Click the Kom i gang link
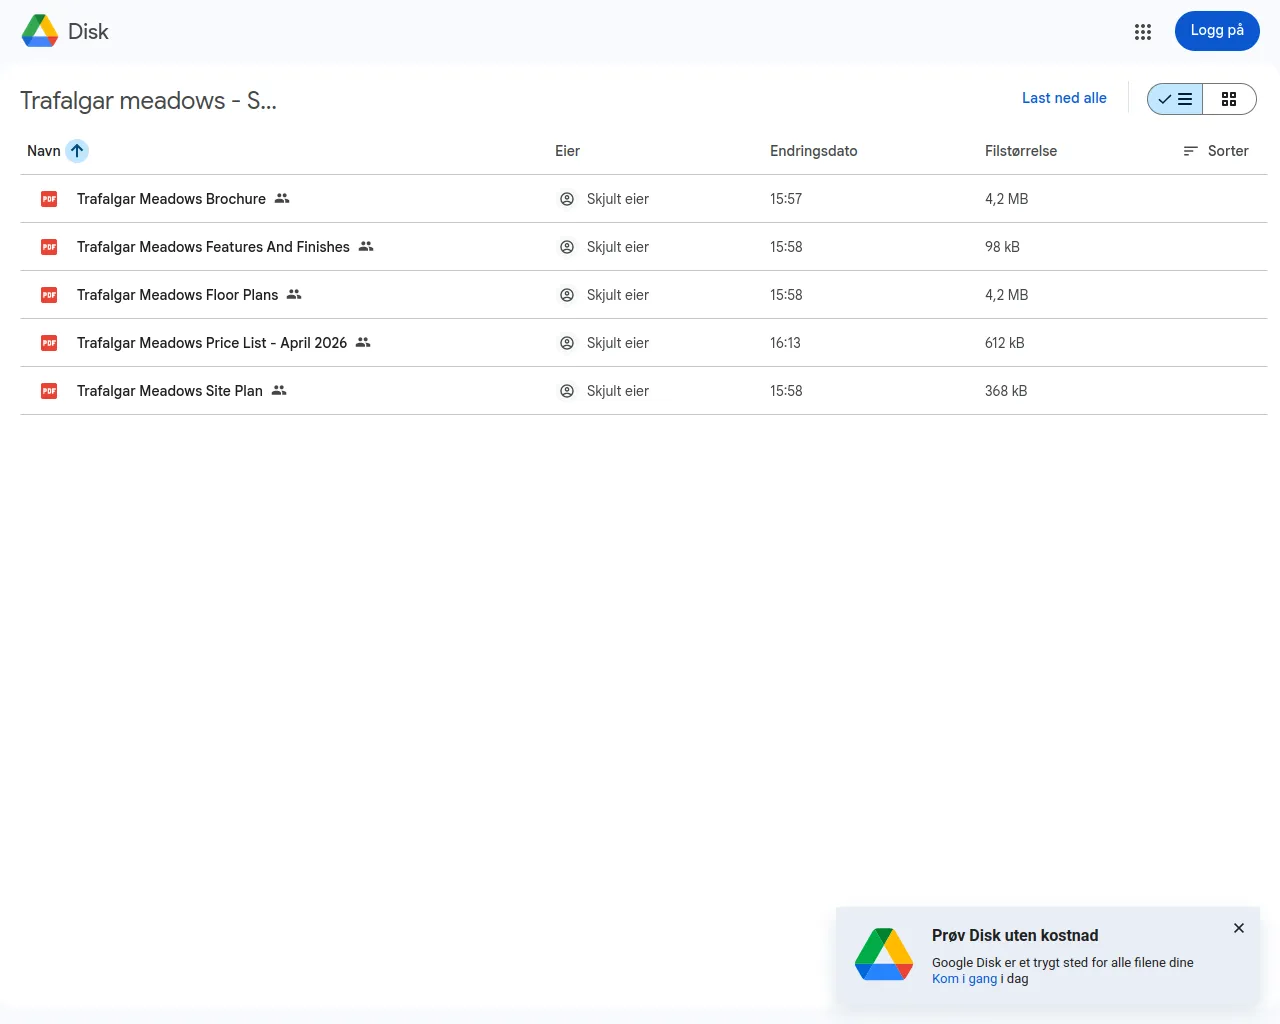The image size is (1280, 1024). point(963,978)
